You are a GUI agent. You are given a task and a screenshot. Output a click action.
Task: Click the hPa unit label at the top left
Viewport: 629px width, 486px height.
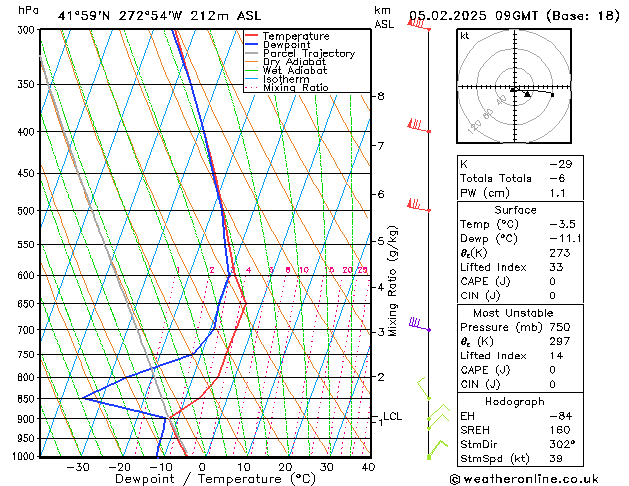pyautogui.click(x=28, y=10)
